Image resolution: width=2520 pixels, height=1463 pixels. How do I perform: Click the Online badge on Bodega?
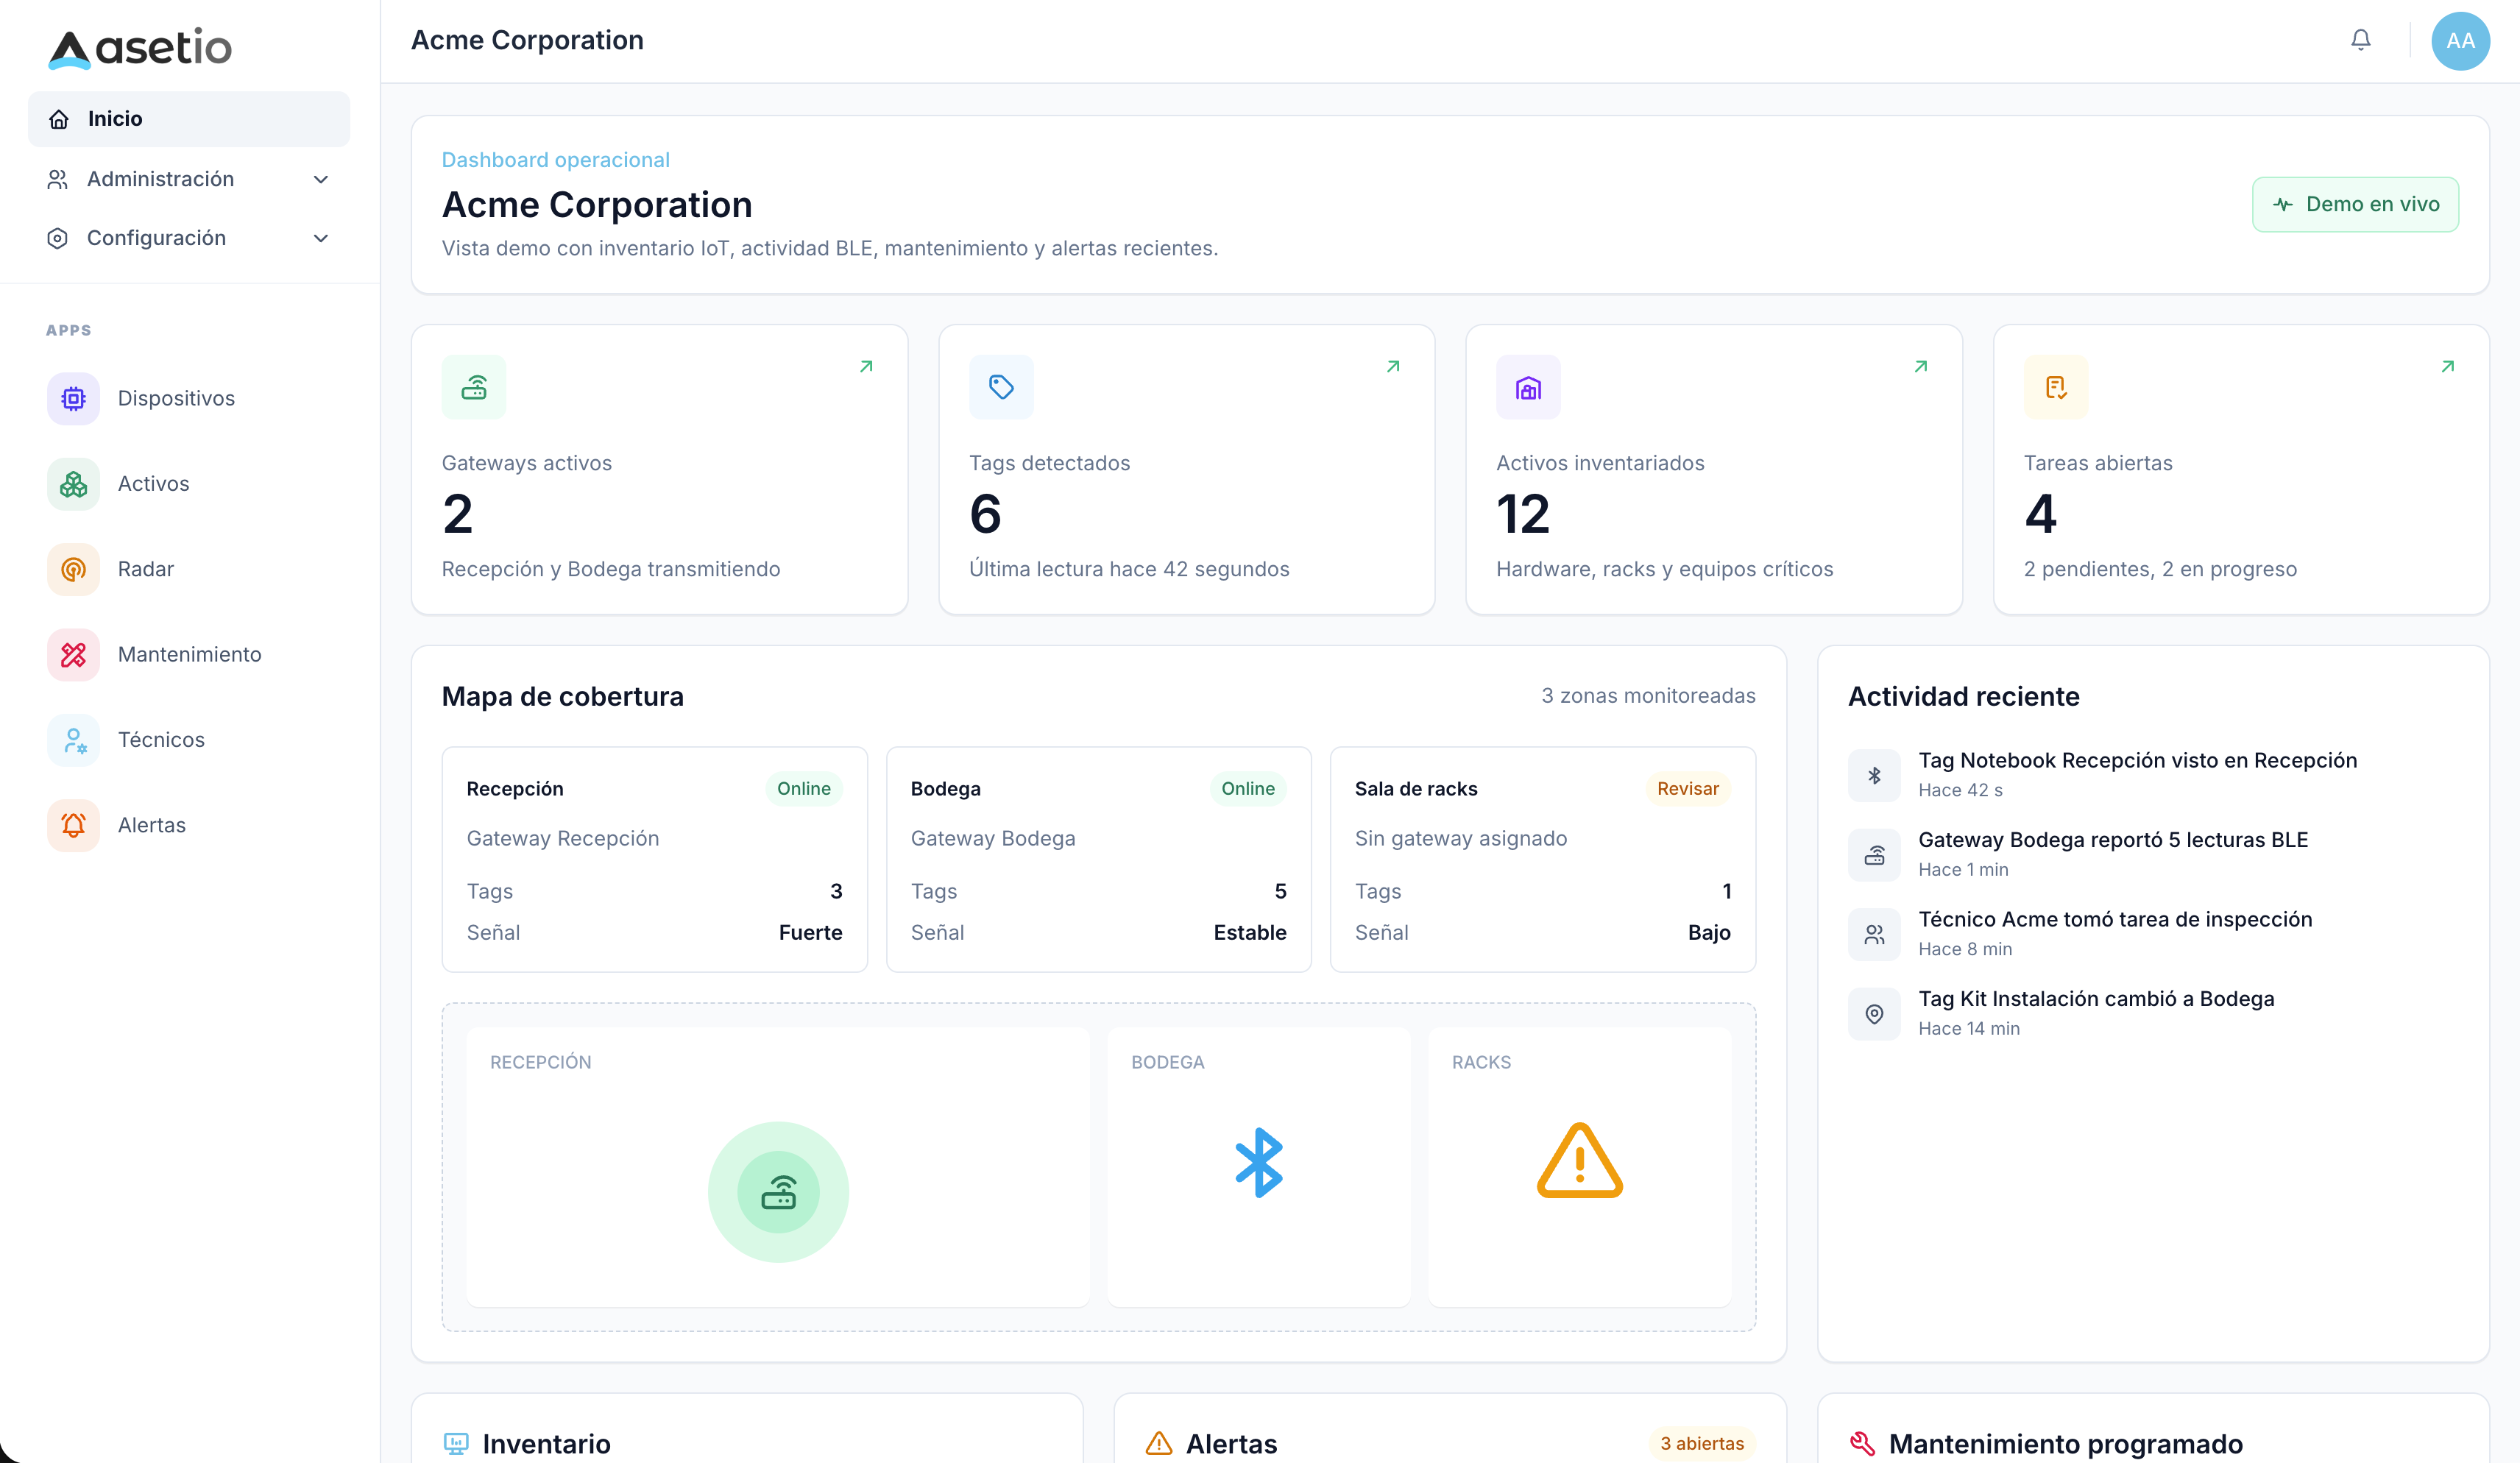pyautogui.click(x=1248, y=788)
